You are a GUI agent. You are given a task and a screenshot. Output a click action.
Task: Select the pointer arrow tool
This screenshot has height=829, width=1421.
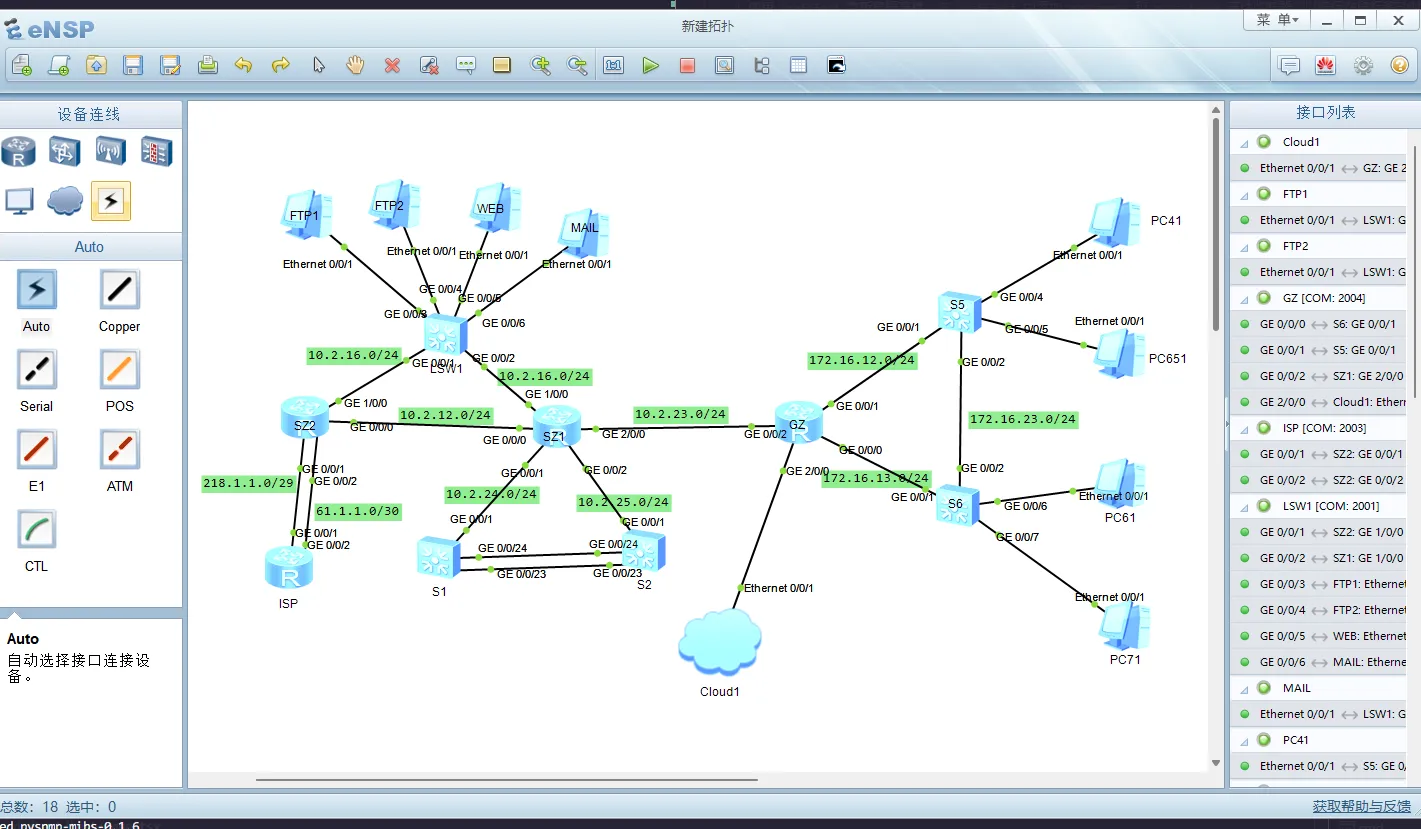318,66
